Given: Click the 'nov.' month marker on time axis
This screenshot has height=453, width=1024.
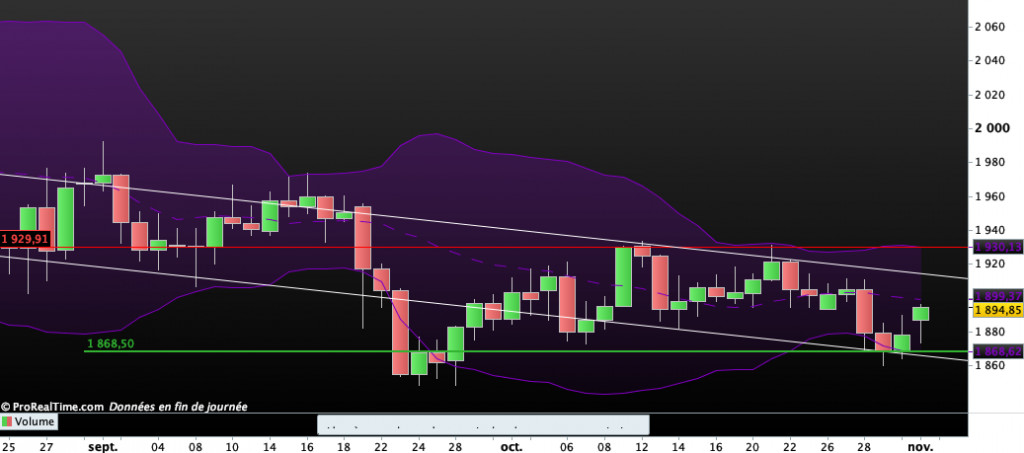Looking at the screenshot, I should 920,447.
